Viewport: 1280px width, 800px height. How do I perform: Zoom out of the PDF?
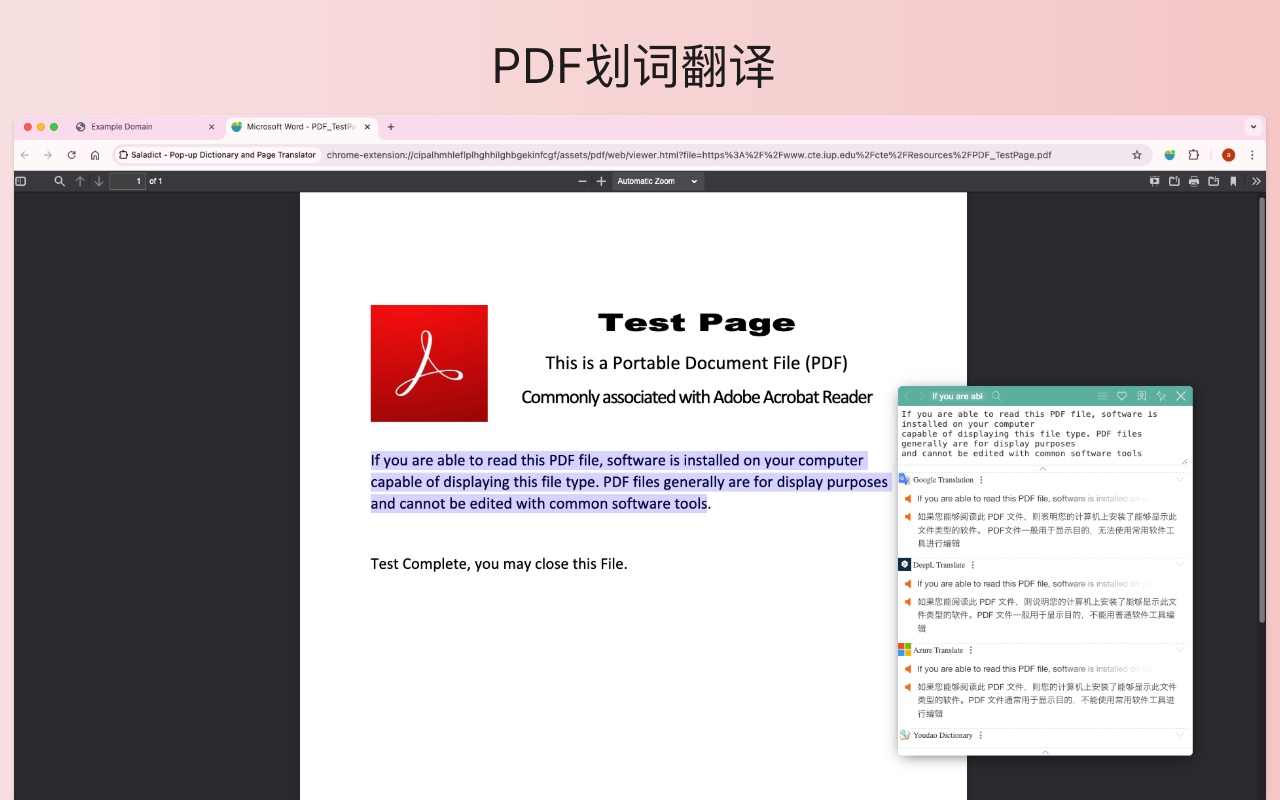click(x=581, y=181)
